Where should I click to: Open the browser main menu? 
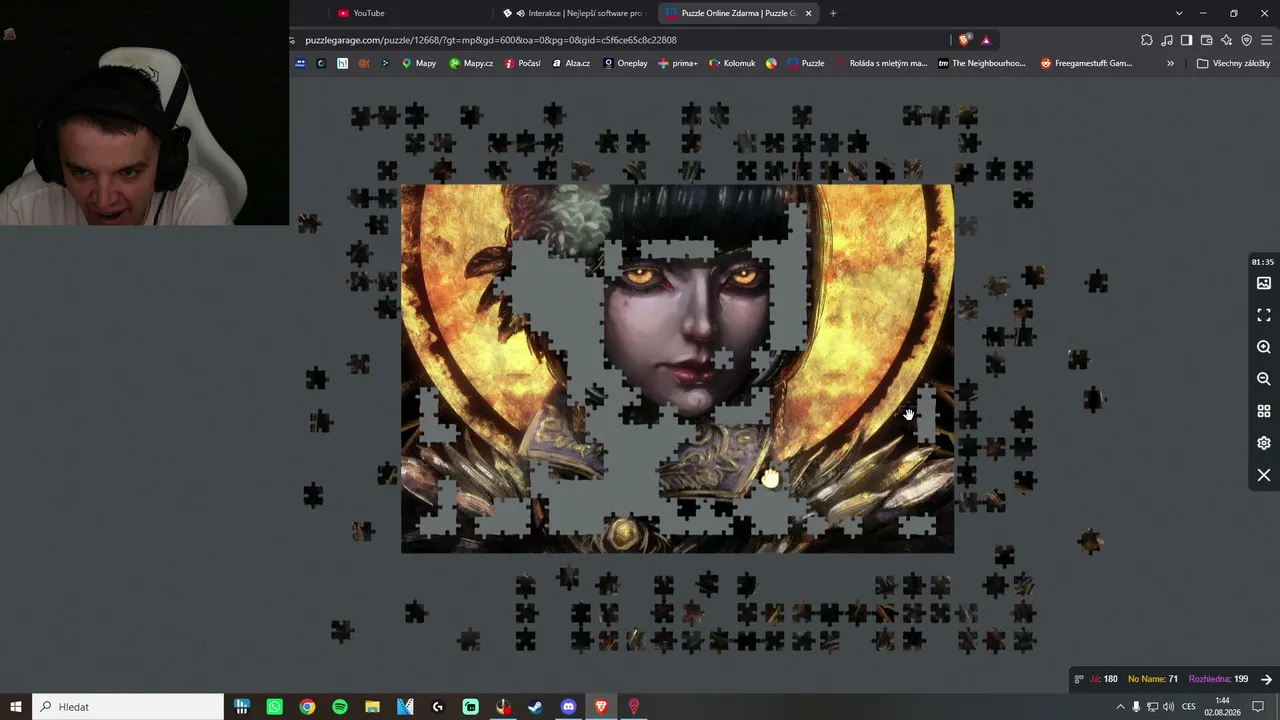1266,40
